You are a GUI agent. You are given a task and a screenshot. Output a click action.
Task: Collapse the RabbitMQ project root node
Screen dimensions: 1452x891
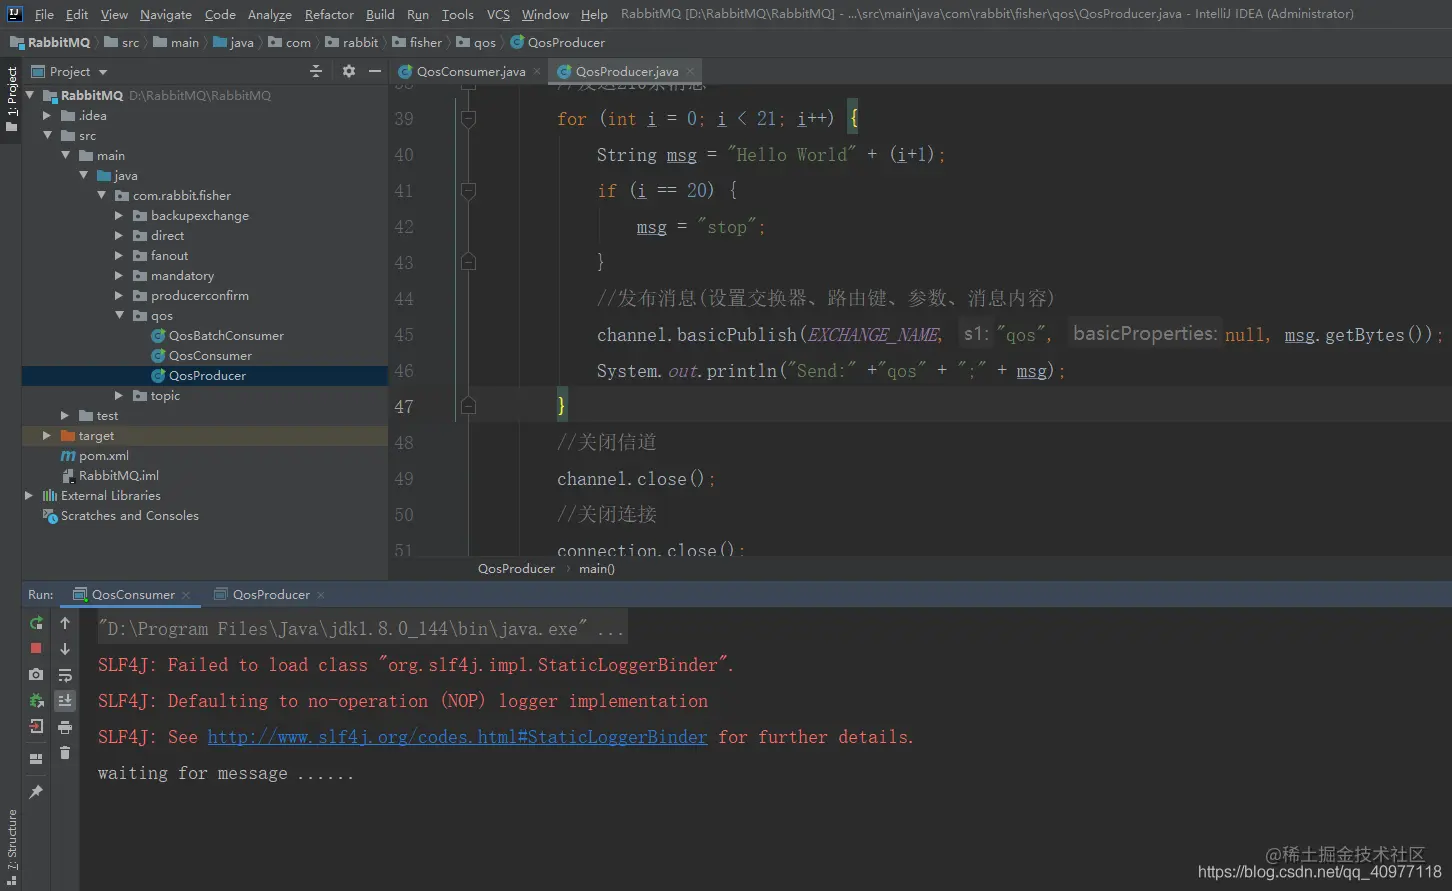point(30,95)
